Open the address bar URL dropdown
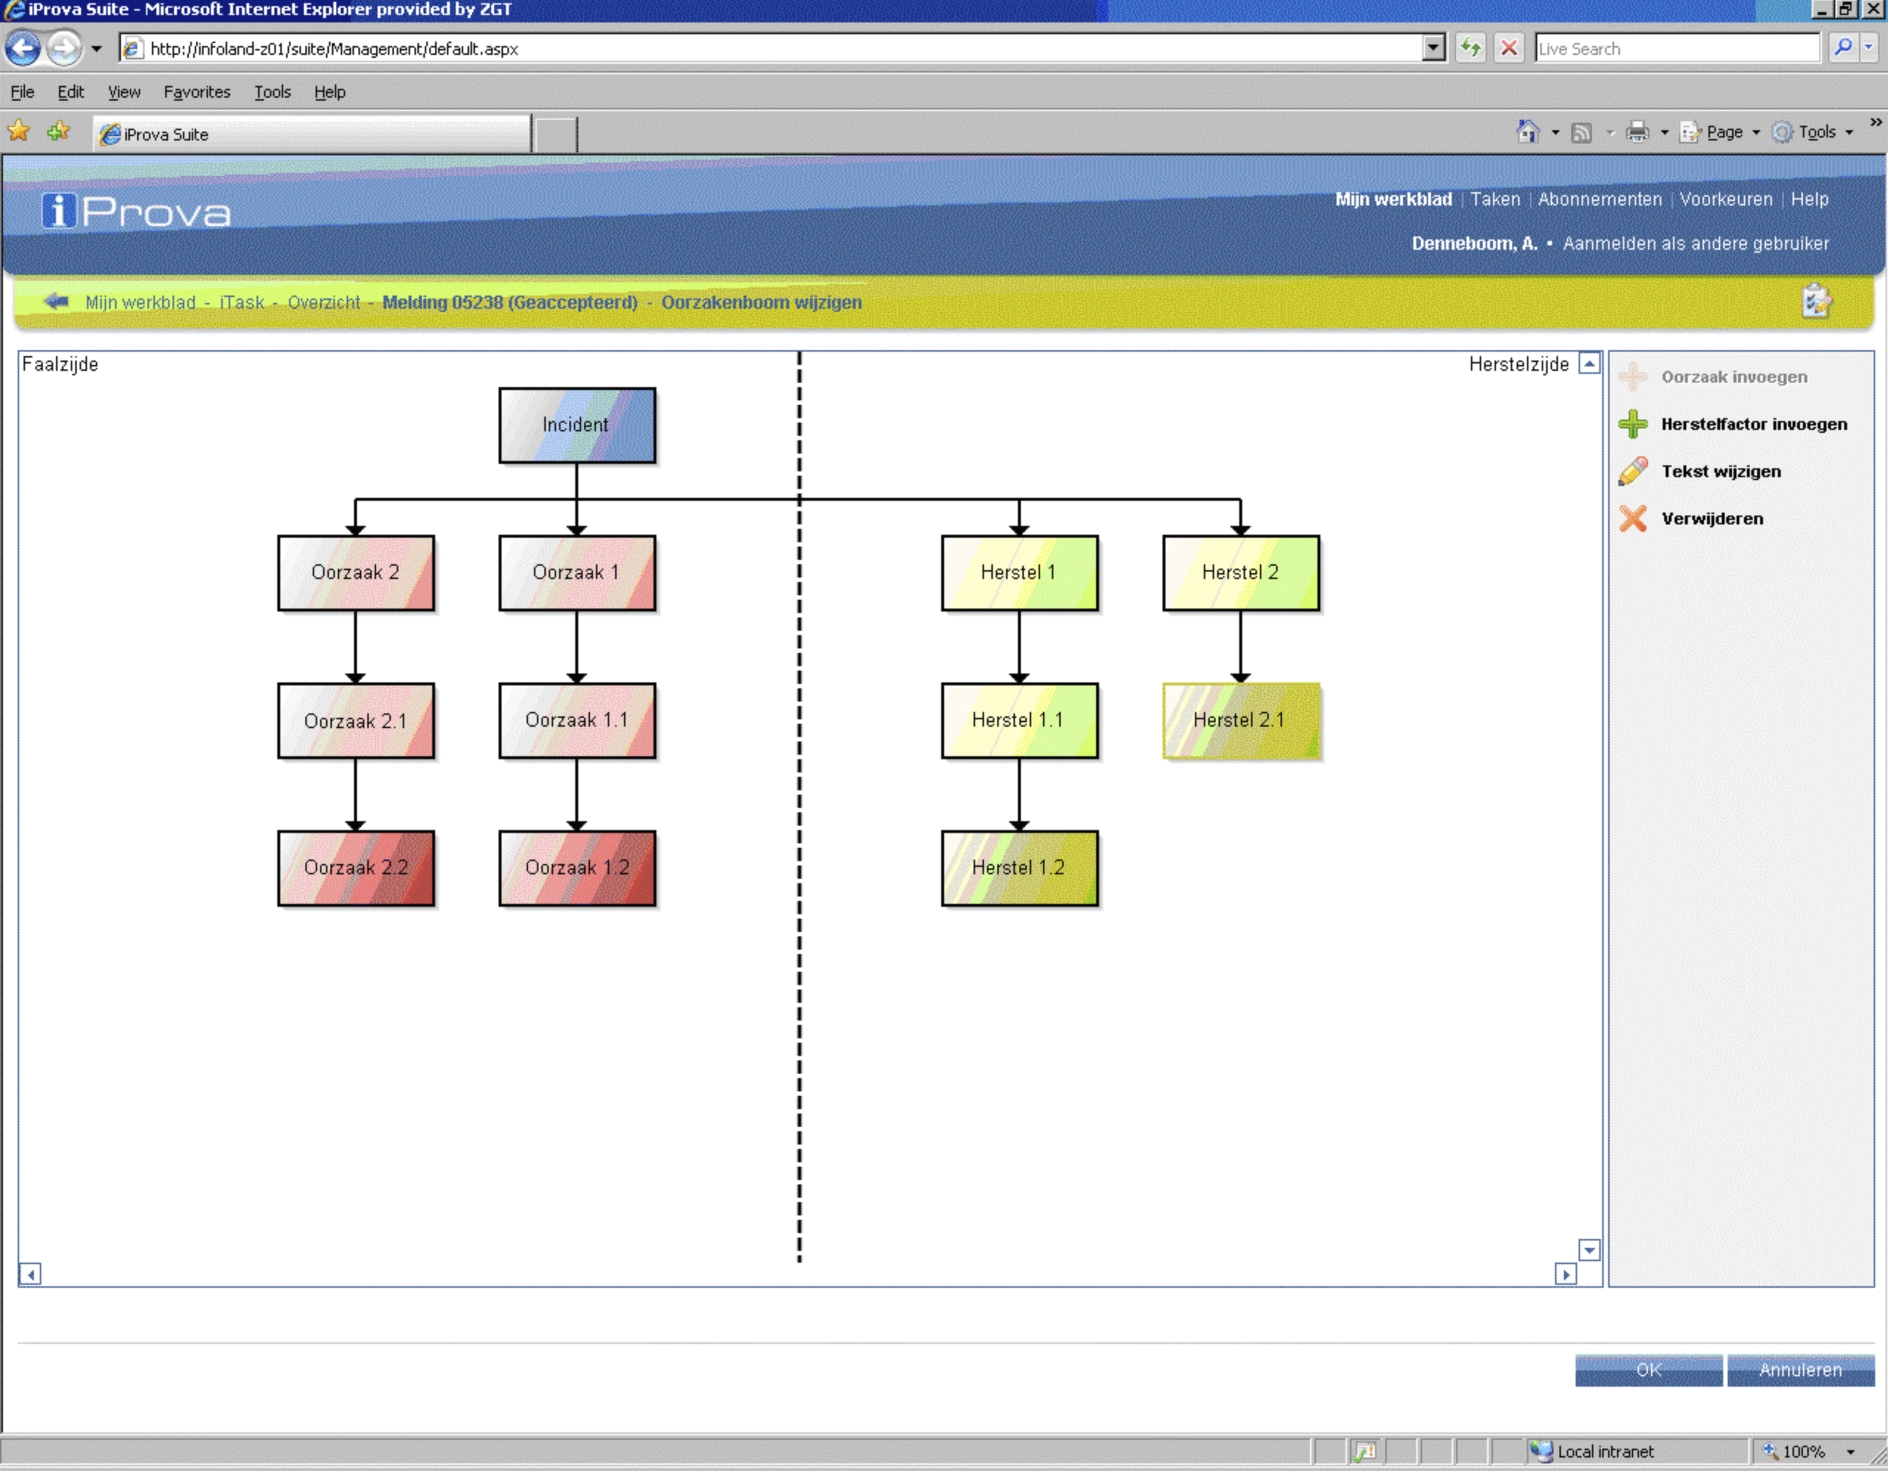Screen dimensions: 1888x1475 [1433, 48]
